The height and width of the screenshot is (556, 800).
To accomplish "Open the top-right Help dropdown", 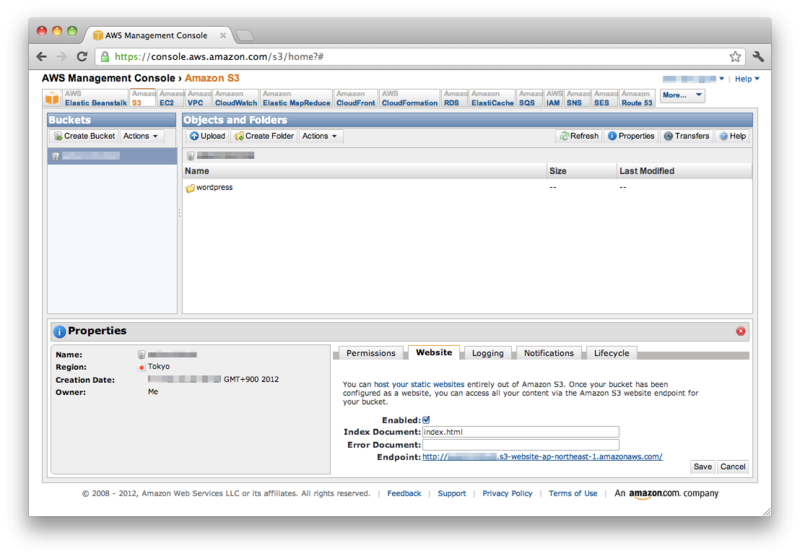I will (747, 79).
